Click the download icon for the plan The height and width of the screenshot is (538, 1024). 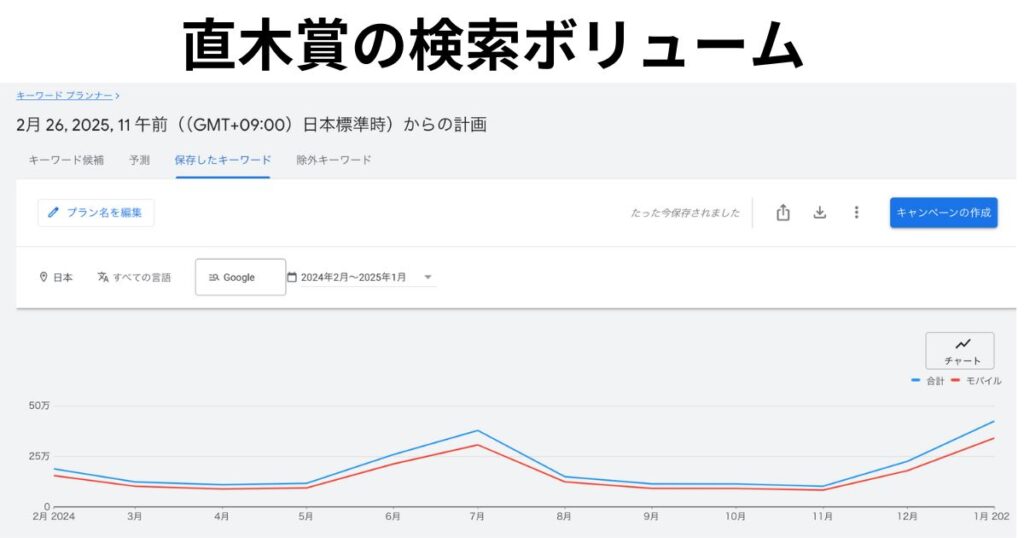820,212
